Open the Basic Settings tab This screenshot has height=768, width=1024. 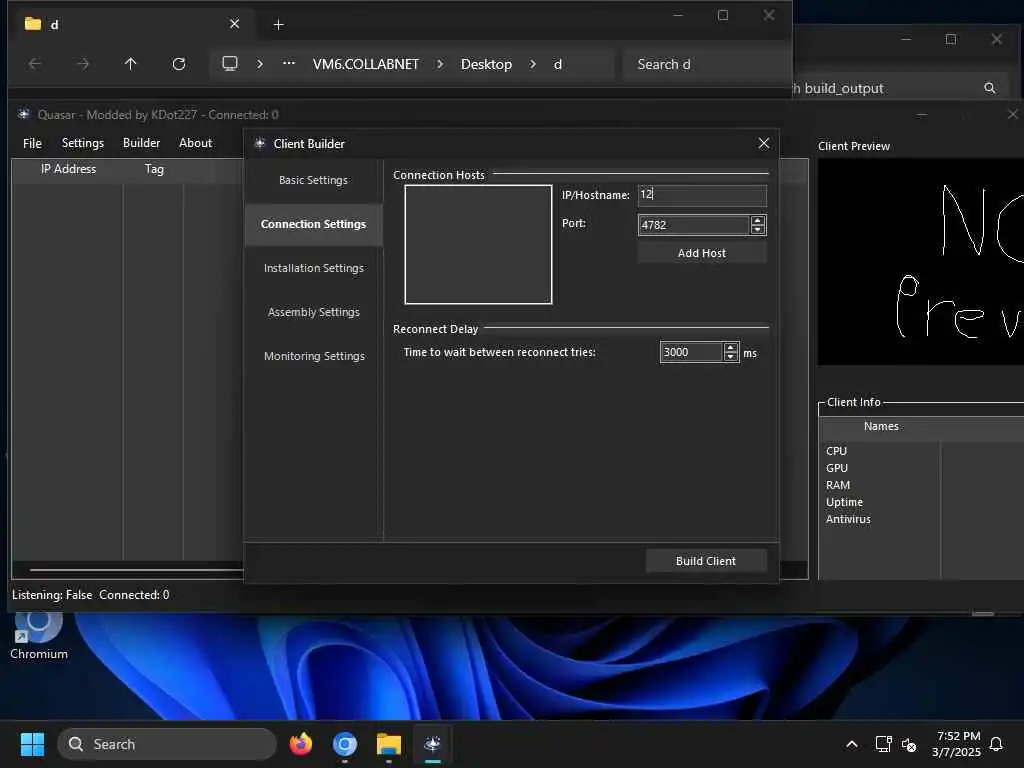(313, 180)
